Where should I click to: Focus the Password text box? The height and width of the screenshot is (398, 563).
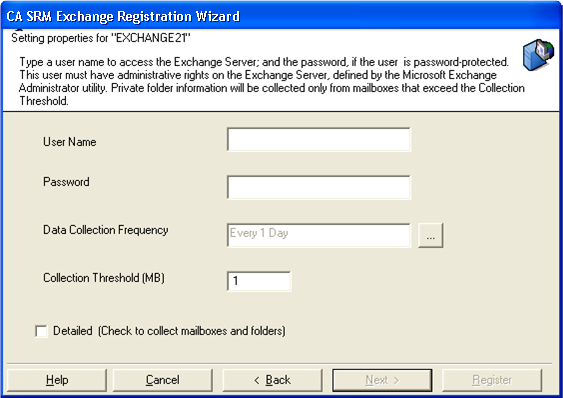tap(319, 187)
